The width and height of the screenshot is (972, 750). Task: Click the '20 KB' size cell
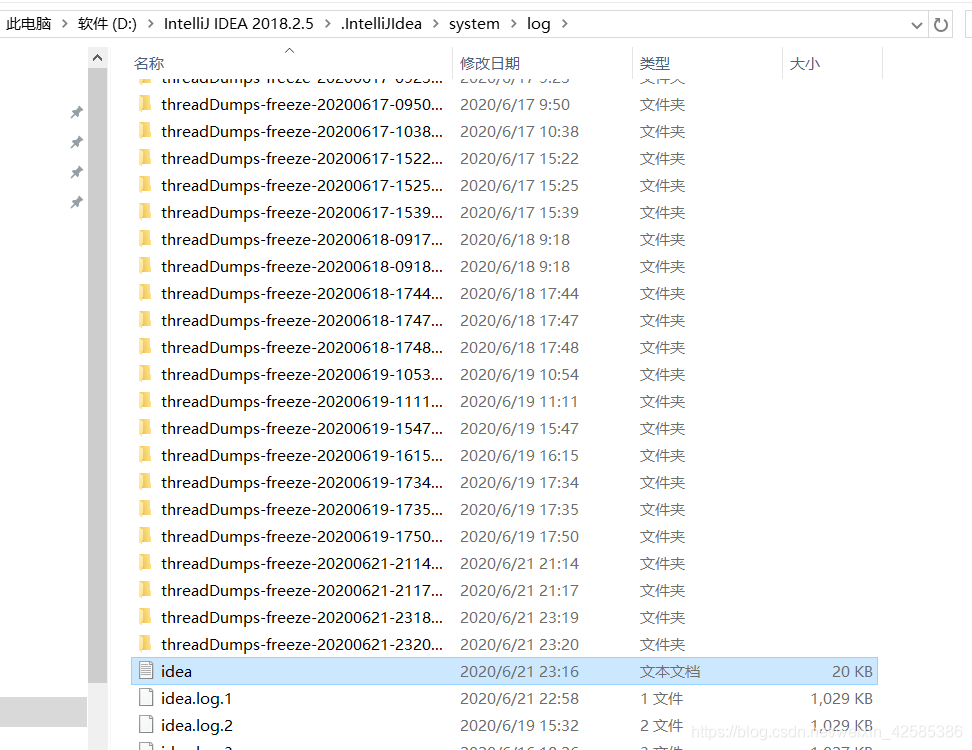852,671
